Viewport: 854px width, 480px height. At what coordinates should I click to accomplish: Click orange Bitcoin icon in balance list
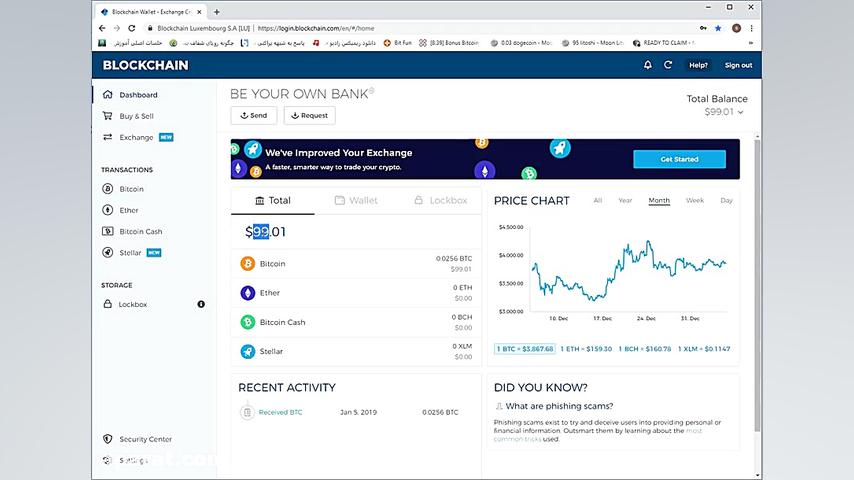[248, 264]
